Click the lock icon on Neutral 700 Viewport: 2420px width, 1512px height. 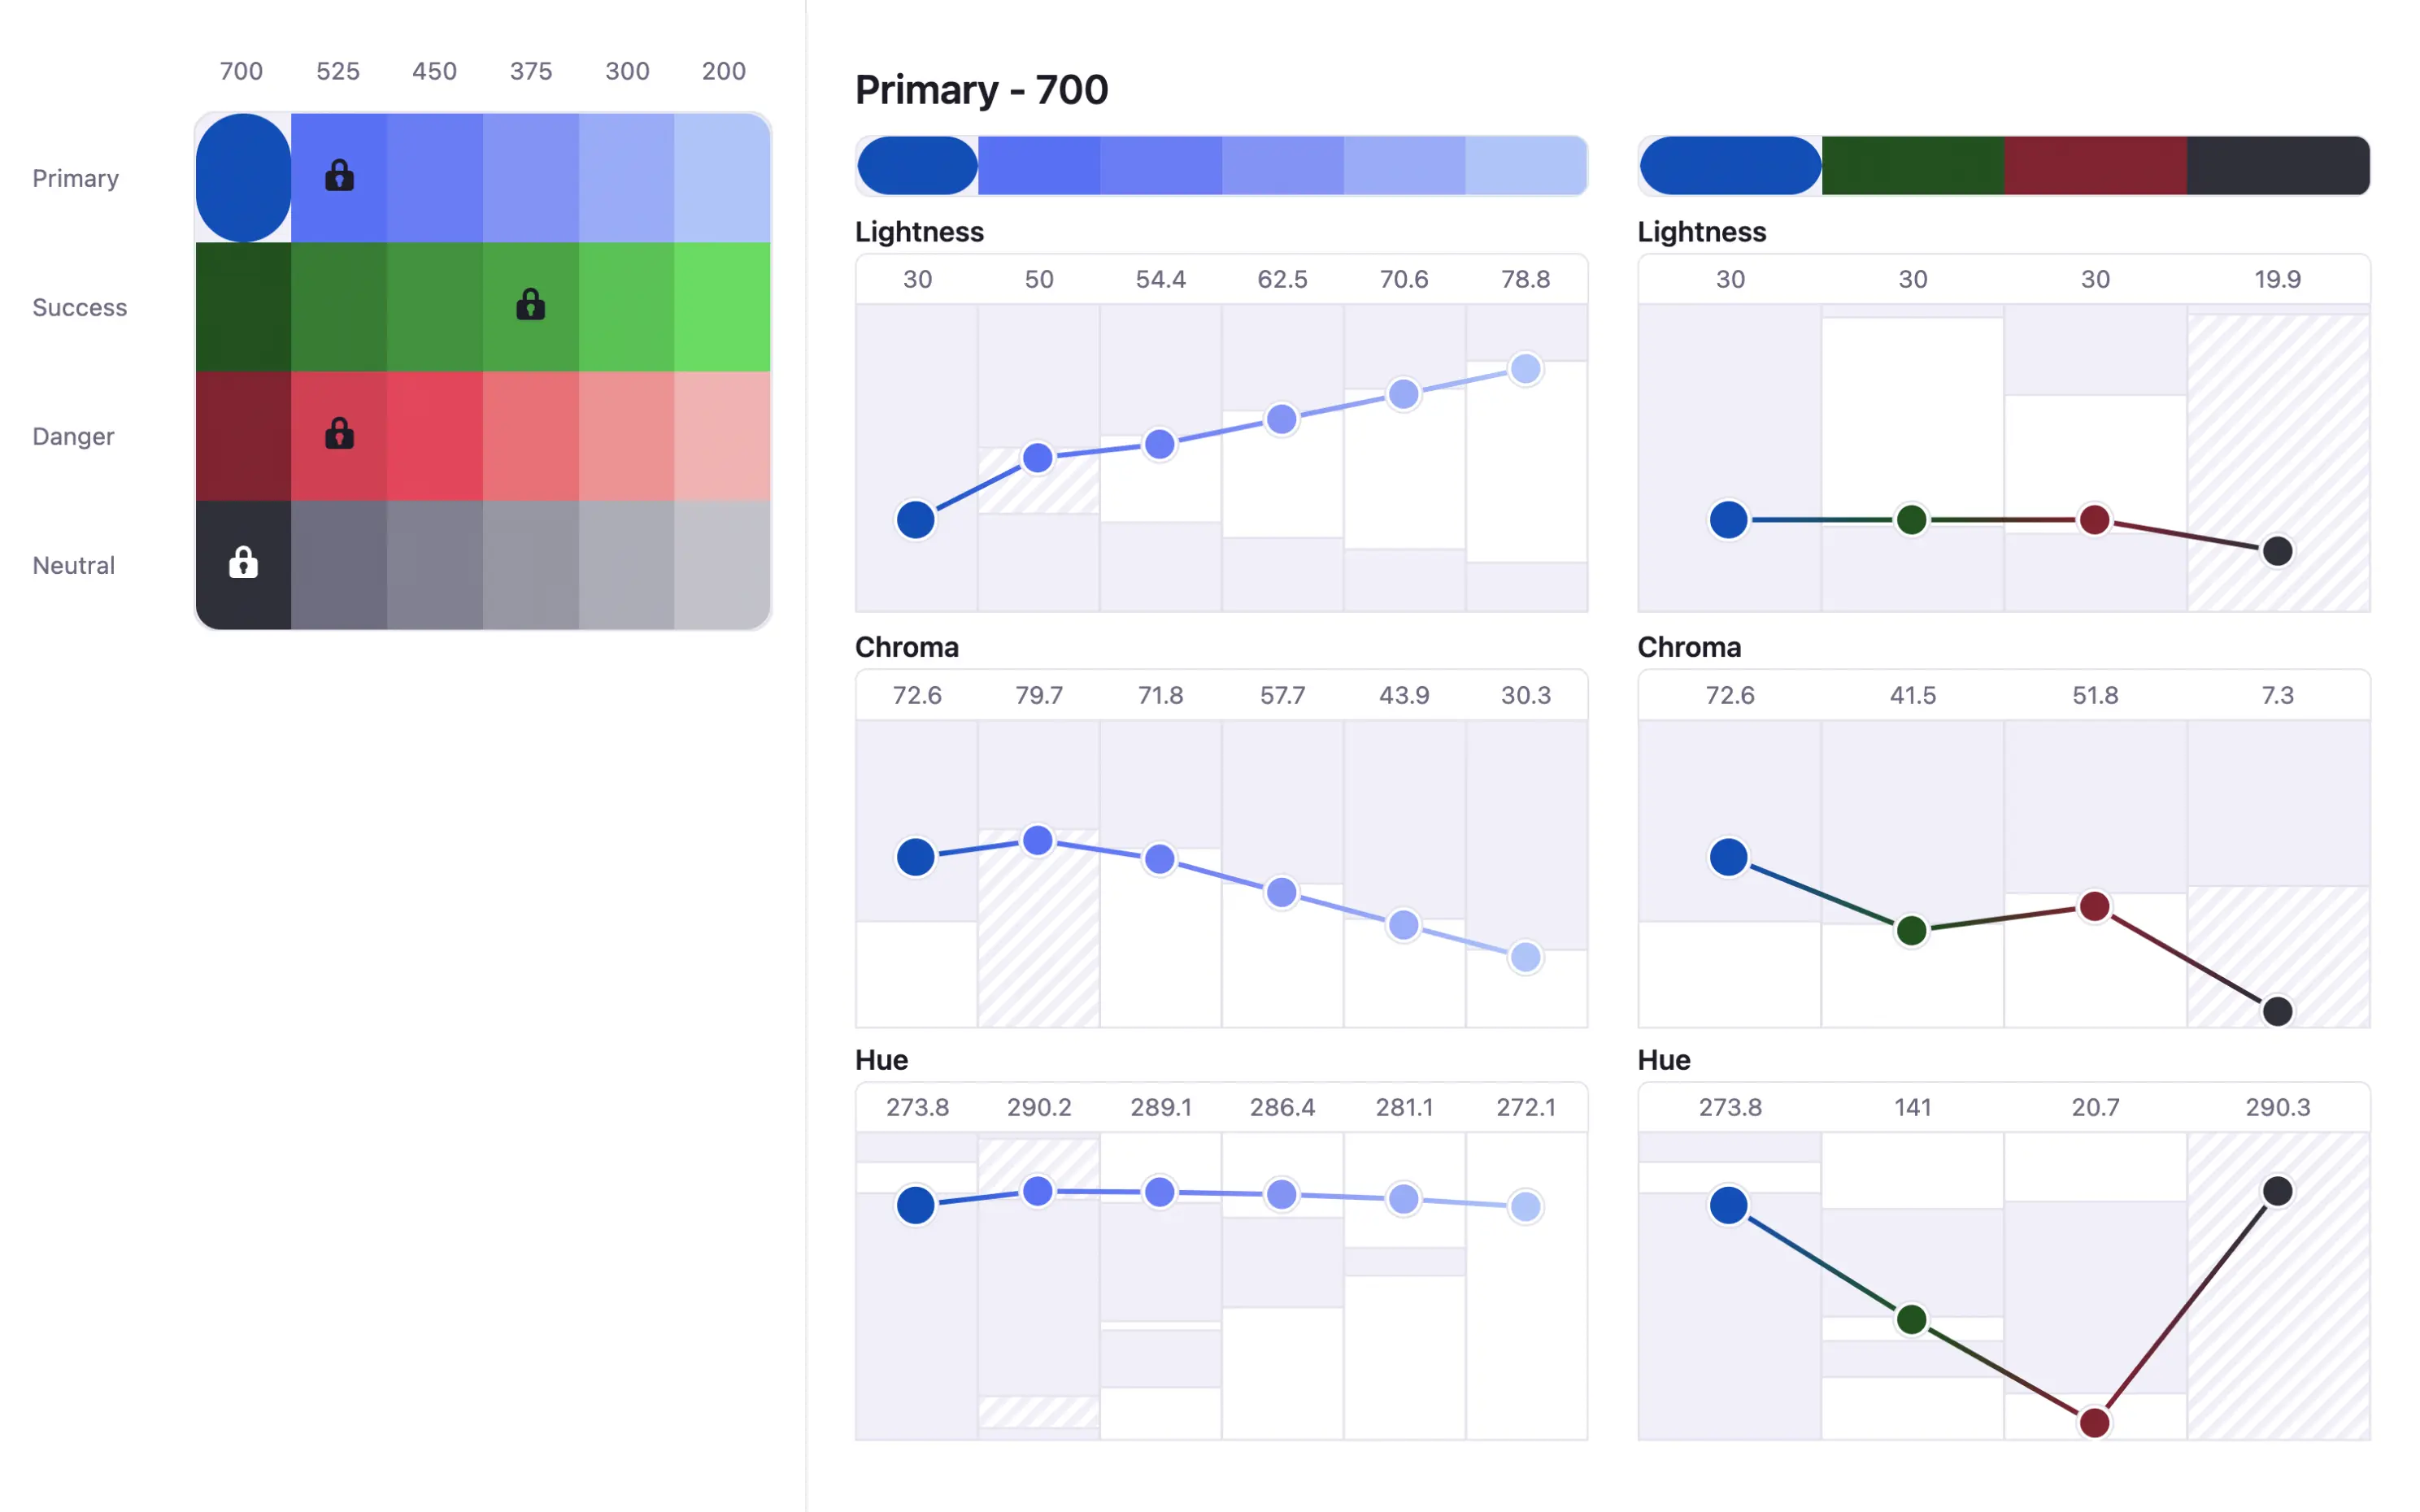tap(243, 563)
